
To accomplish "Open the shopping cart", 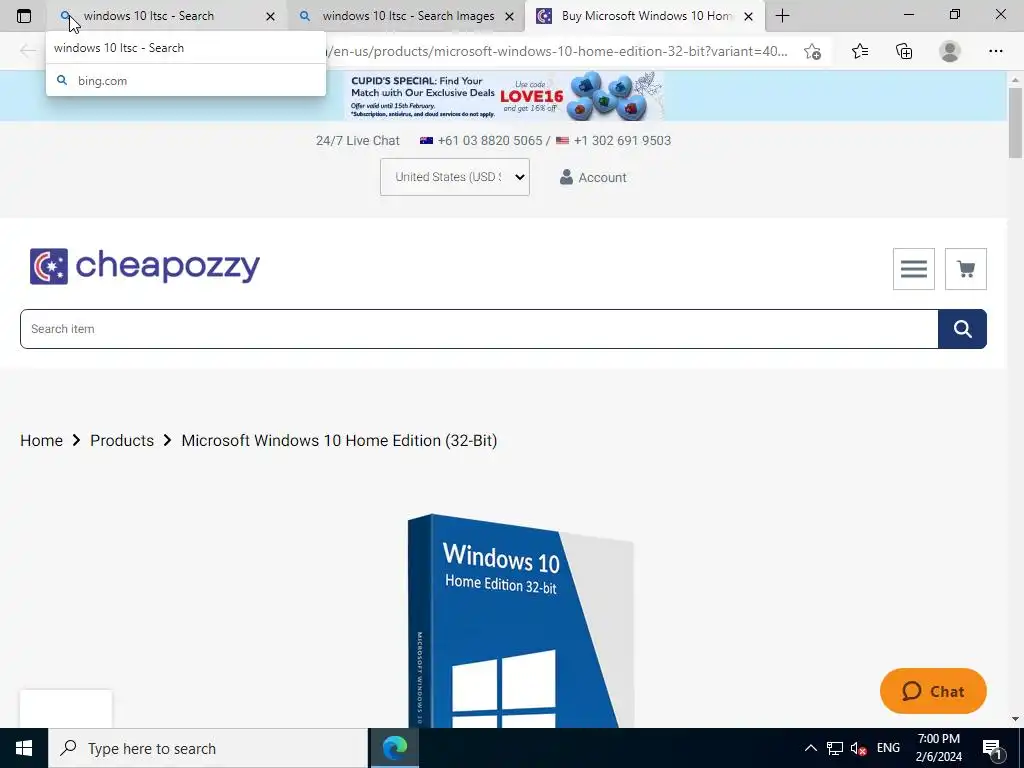I will point(966,269).
